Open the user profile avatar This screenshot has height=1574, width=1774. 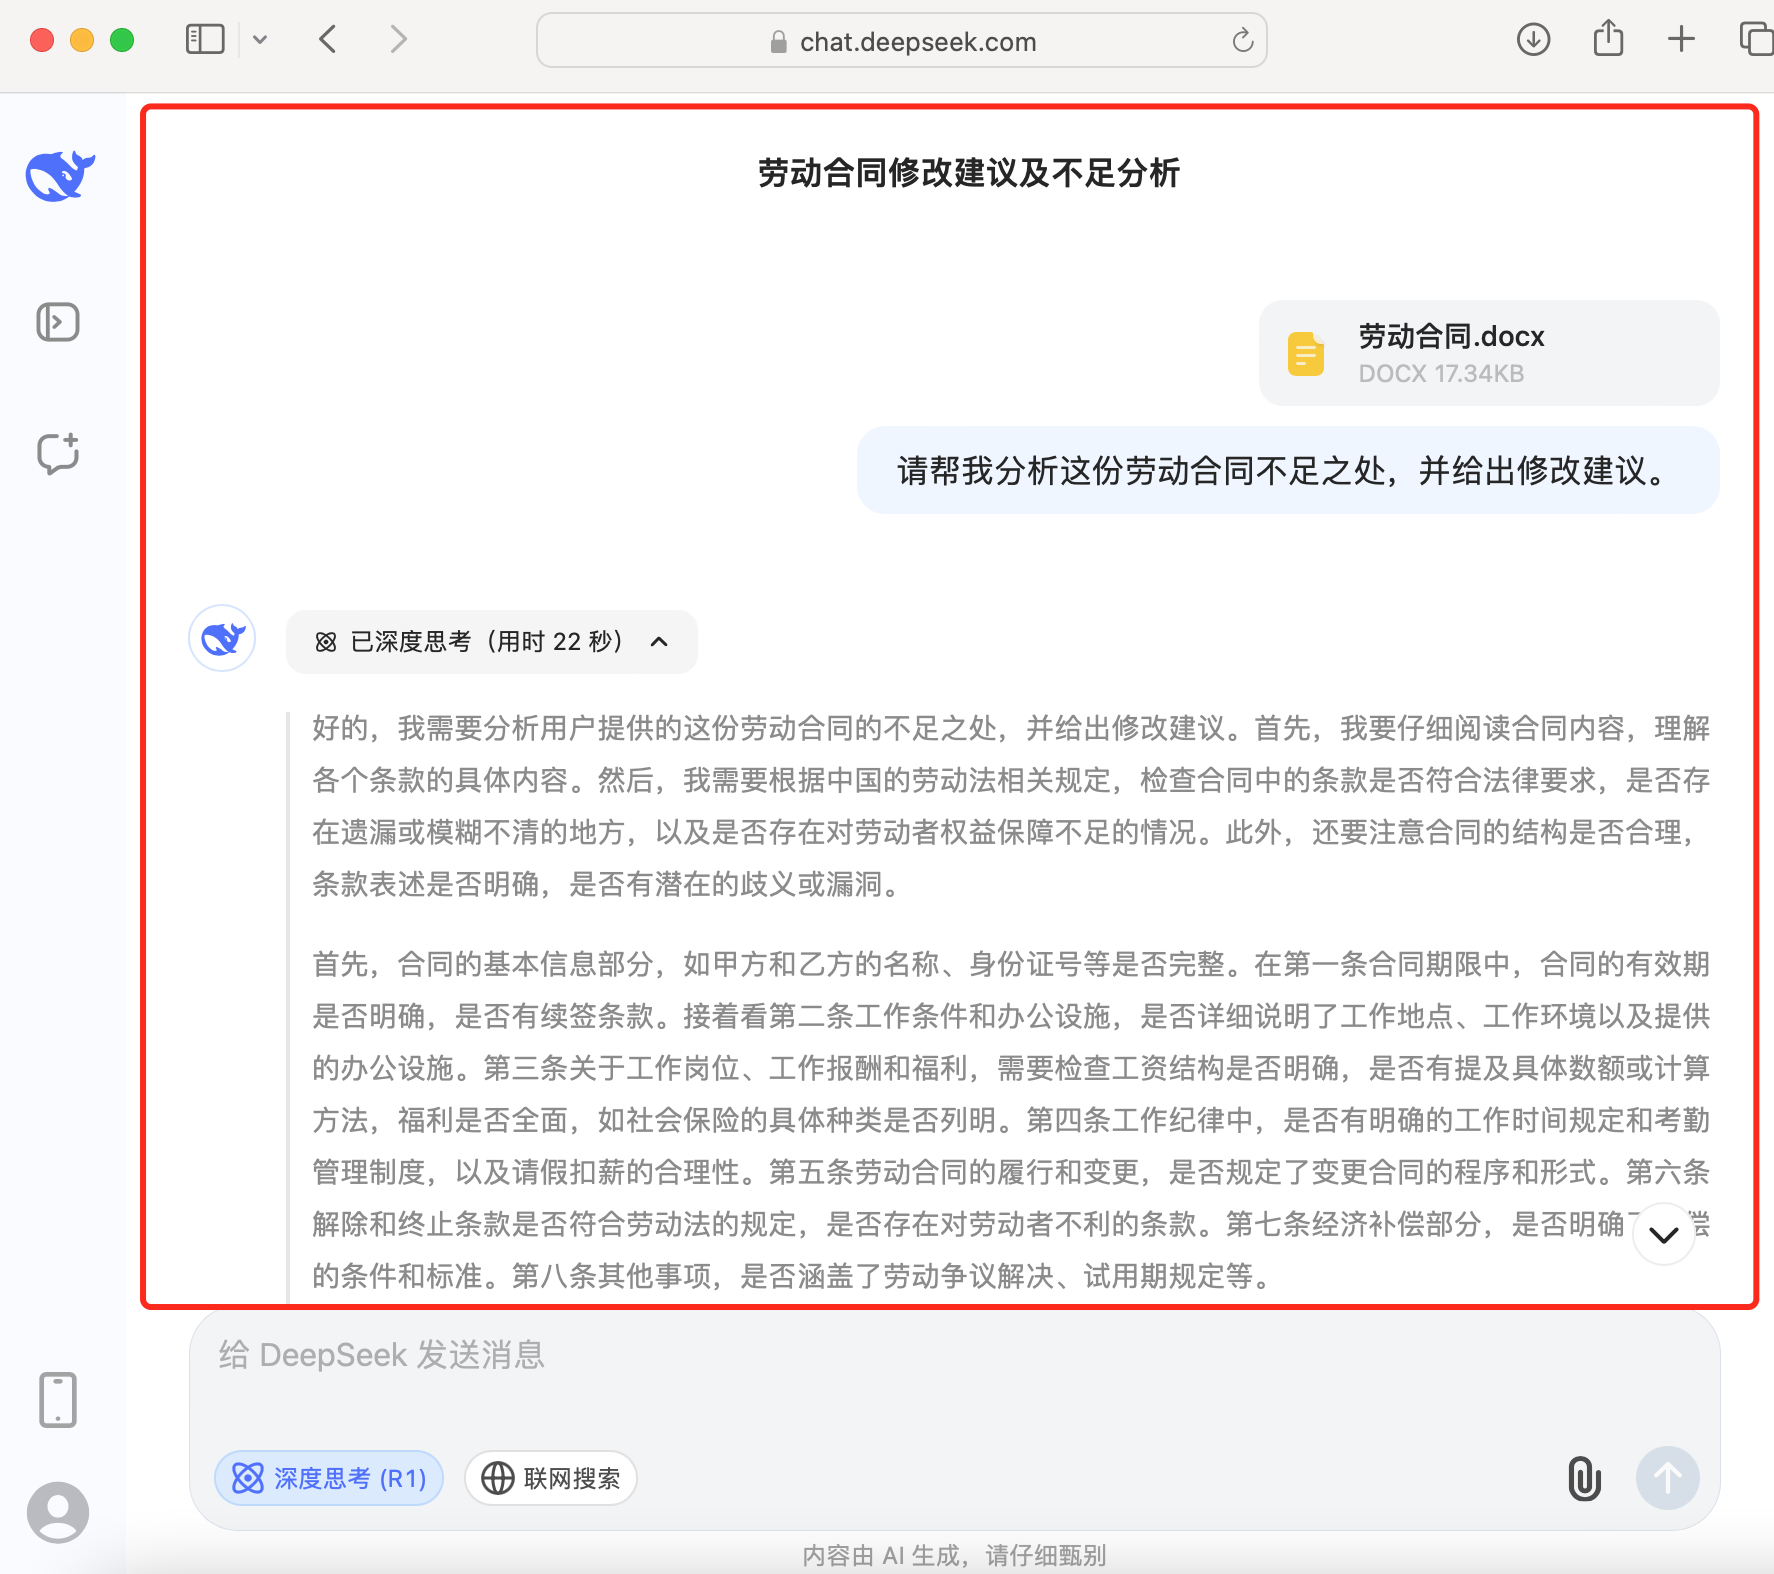click(58, 1512)
